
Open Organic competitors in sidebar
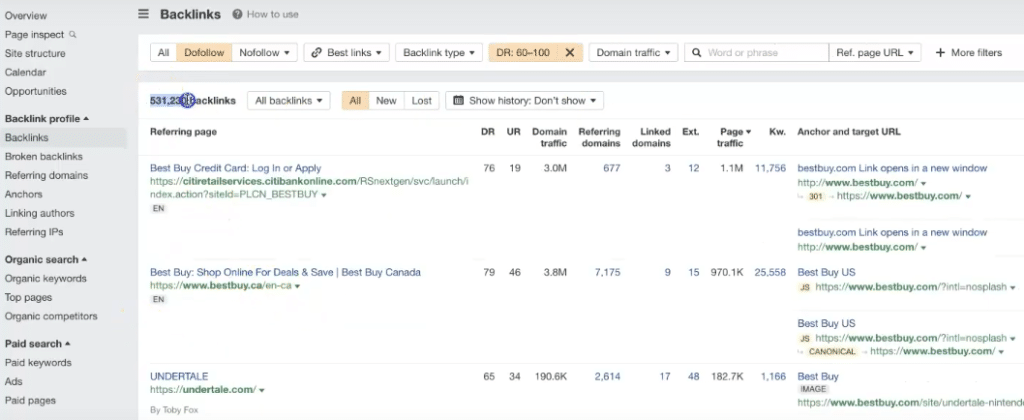51,316
